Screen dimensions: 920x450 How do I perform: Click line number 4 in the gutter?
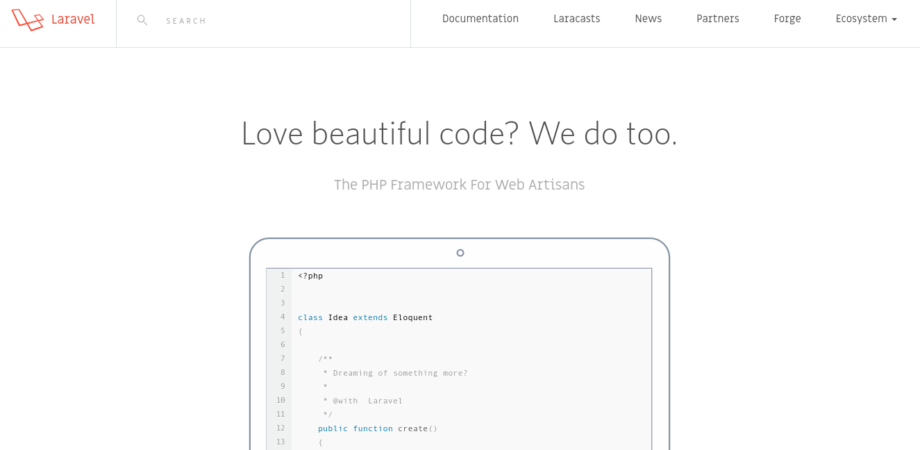coord(282,317)
